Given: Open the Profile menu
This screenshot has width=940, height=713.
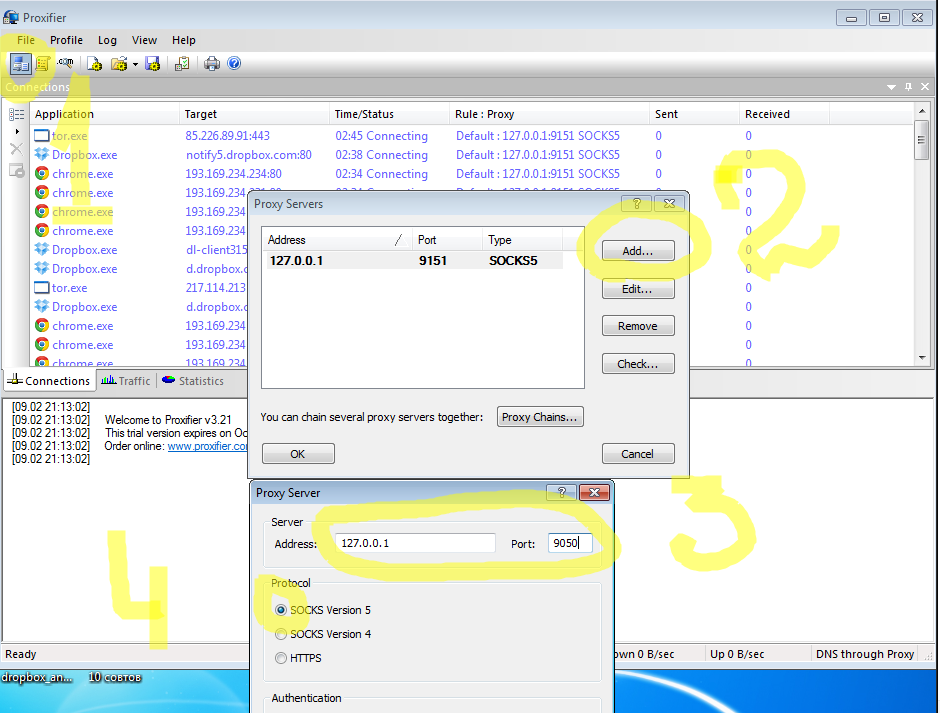Looking at the screenshot, I should pos(66,40).
